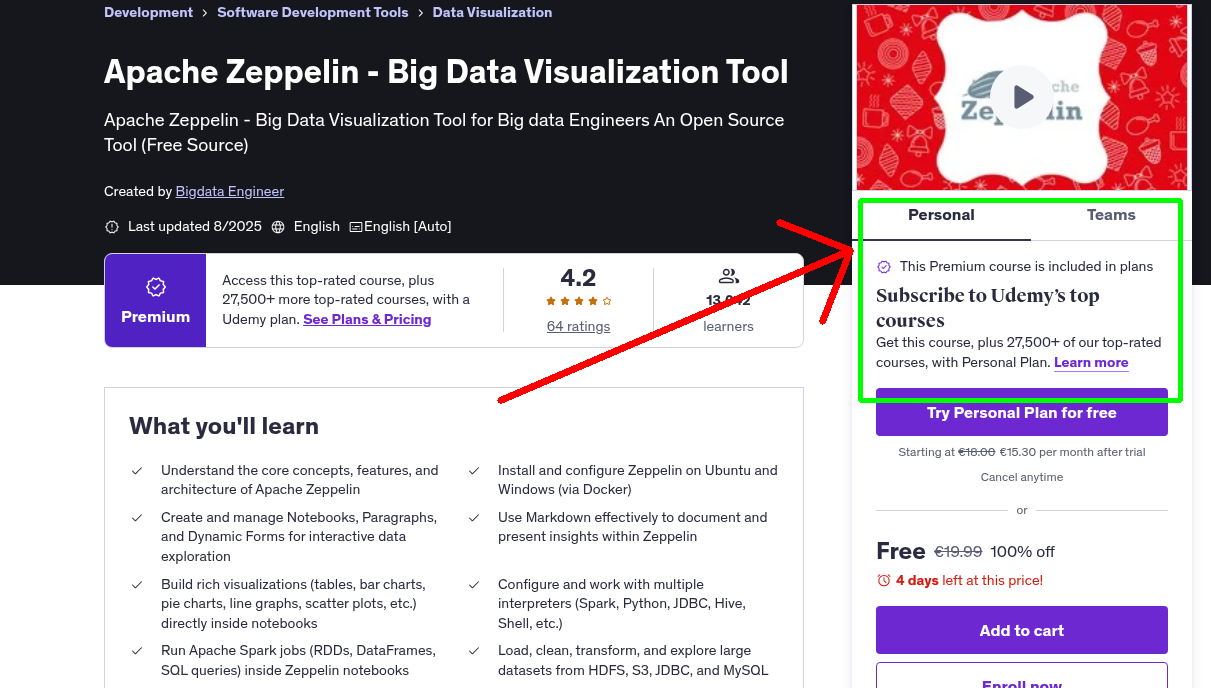This screenshot has width=1211, height=688.
Task: Click the last updated alert icon
Action: (x=112, y=227)
